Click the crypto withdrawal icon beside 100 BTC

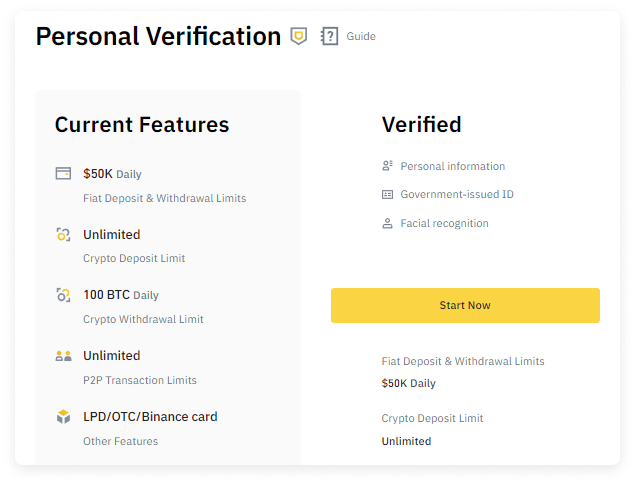point(63,295)
